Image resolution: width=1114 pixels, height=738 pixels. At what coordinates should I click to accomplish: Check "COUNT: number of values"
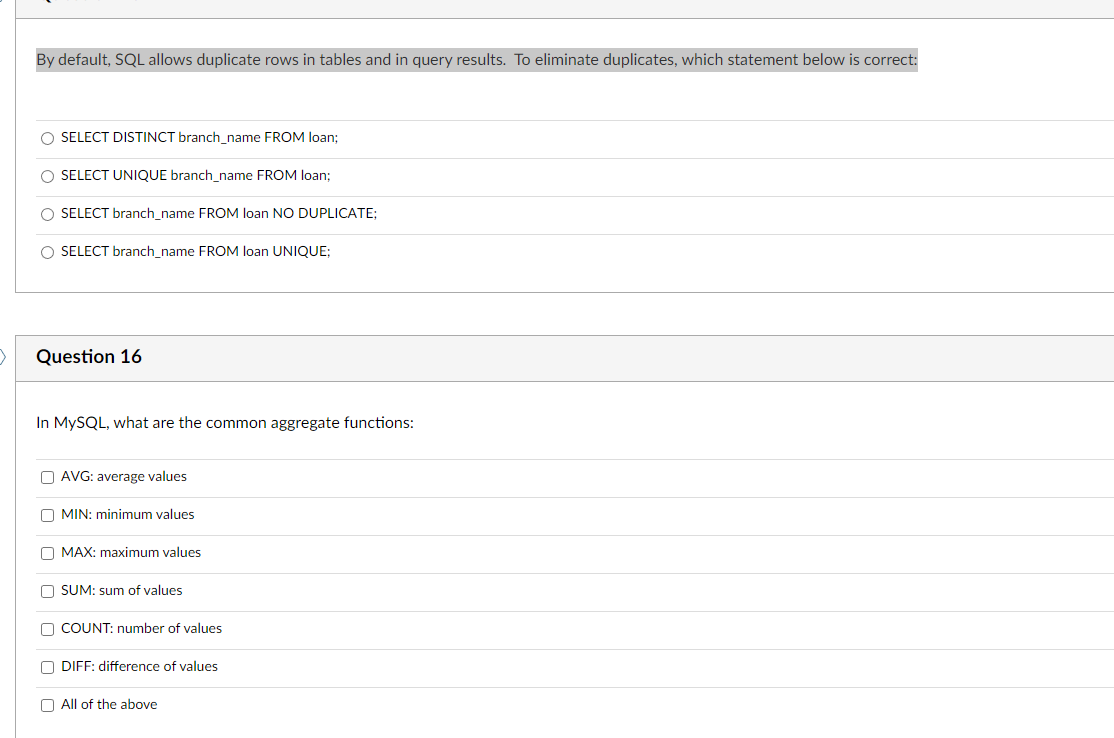point(47,629)
